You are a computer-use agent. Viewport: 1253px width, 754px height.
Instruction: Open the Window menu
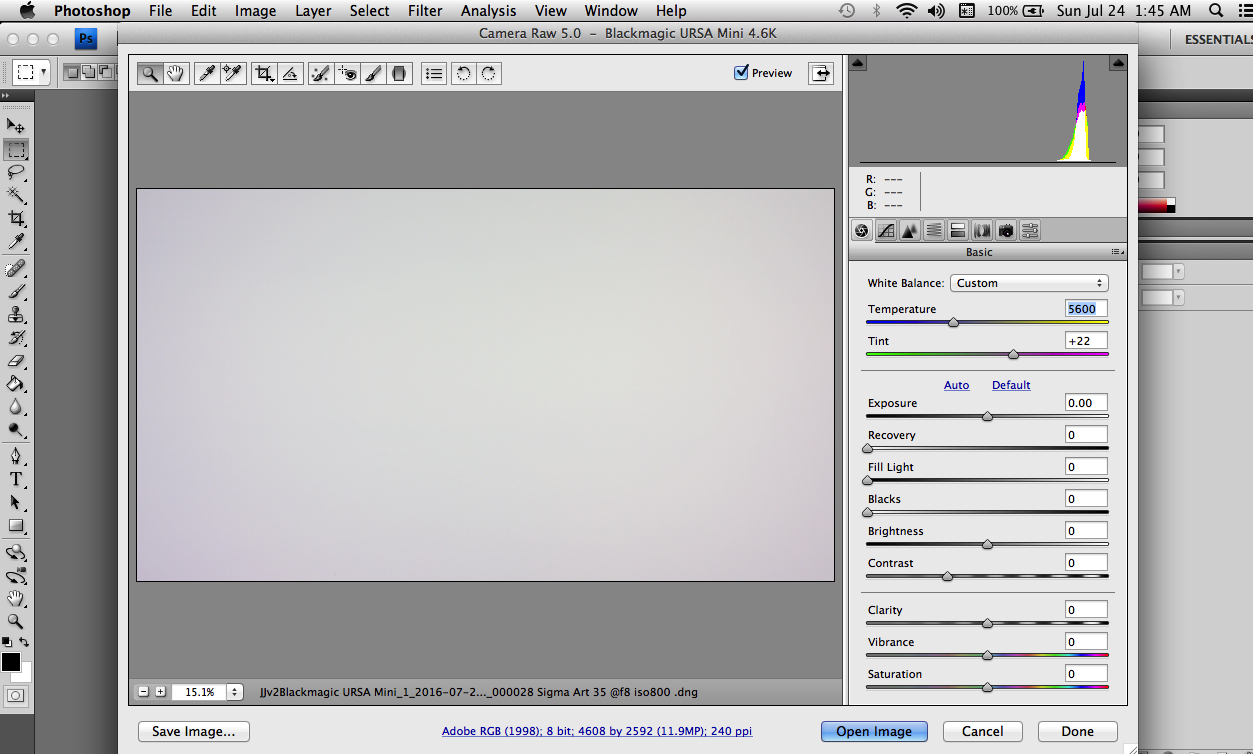click(611, 11)
